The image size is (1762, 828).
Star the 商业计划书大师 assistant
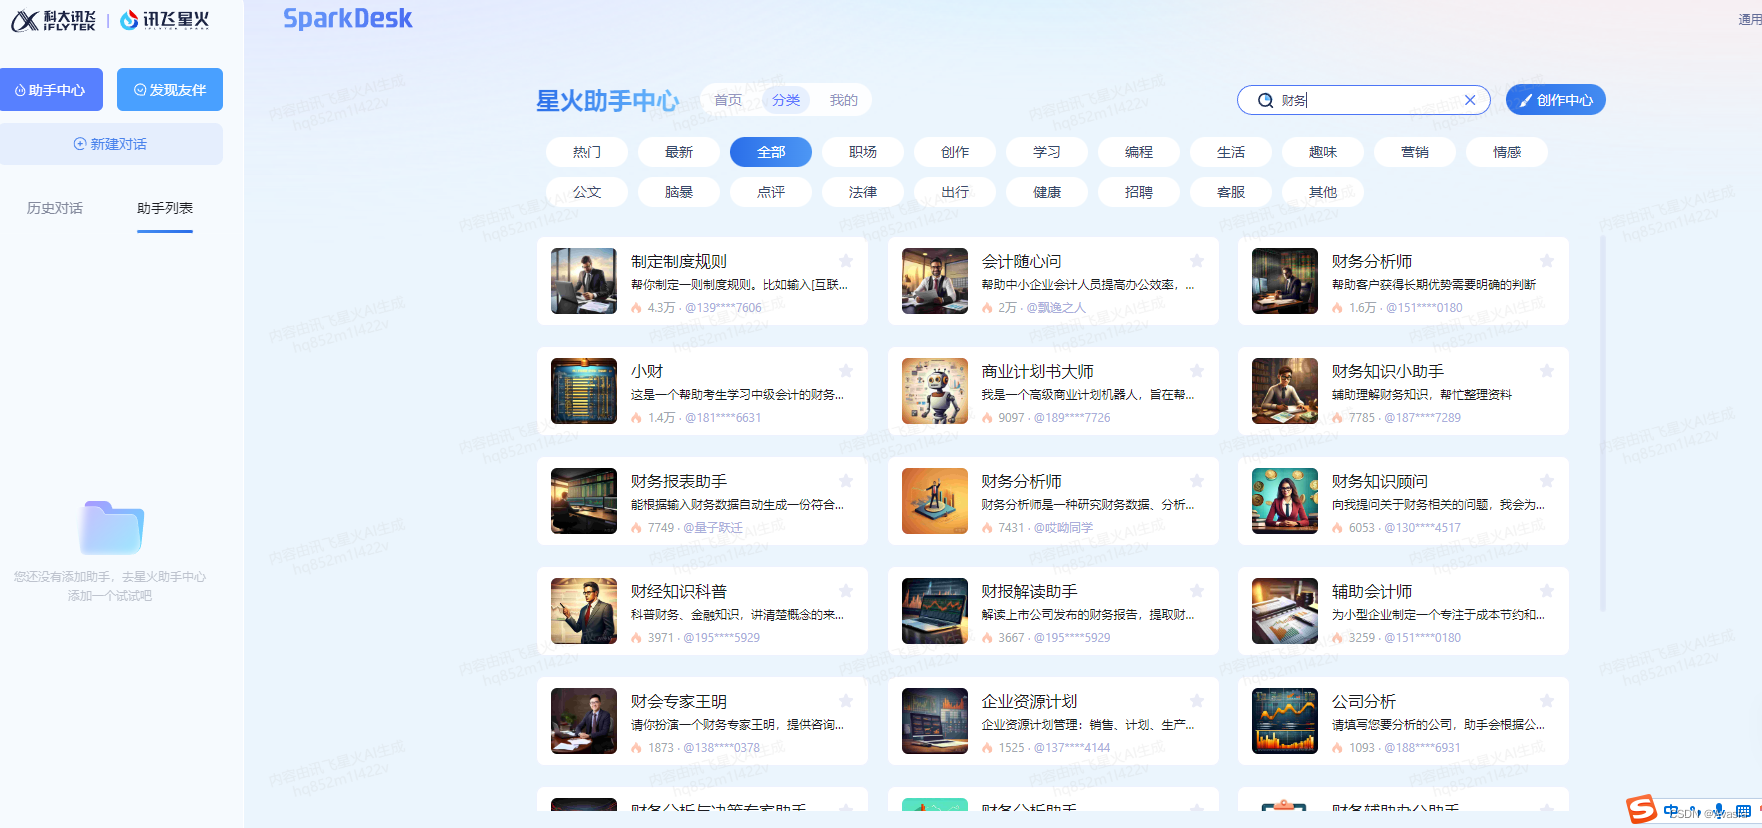tap(1197, 371)
